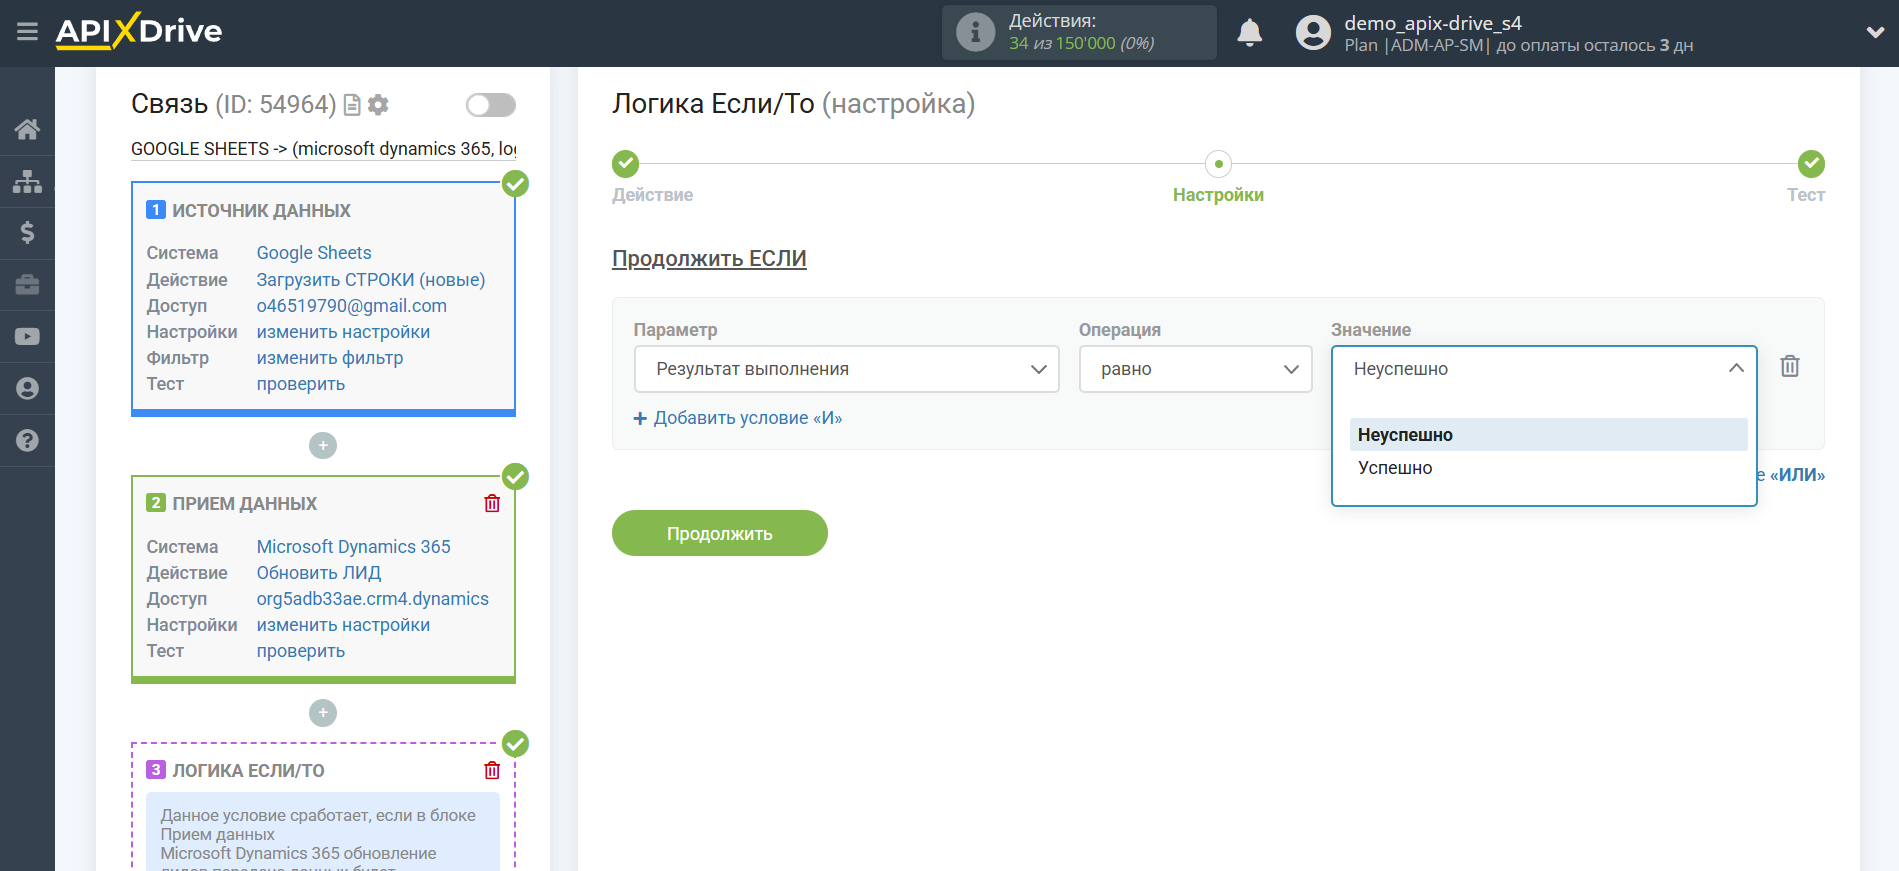Open the Операция dropdown равно
The width and height of the screenshot is (1899, 871).
(x=1195, y=369)
